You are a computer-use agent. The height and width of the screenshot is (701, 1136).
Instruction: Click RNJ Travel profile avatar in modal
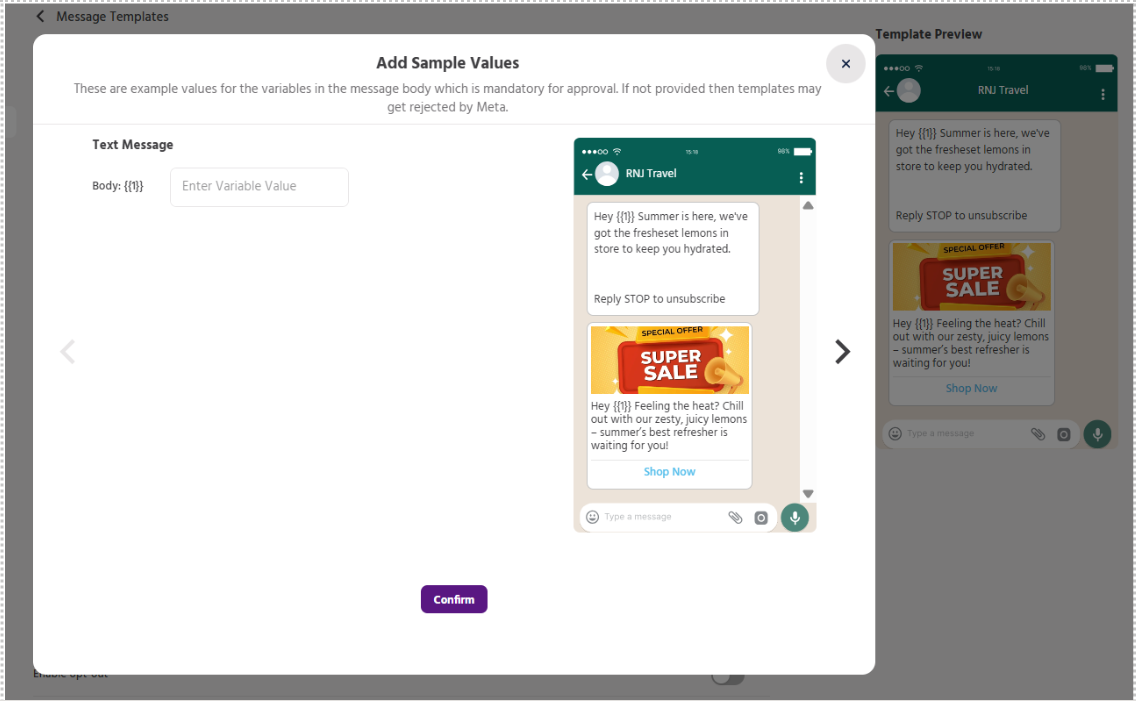click(607, 174)
